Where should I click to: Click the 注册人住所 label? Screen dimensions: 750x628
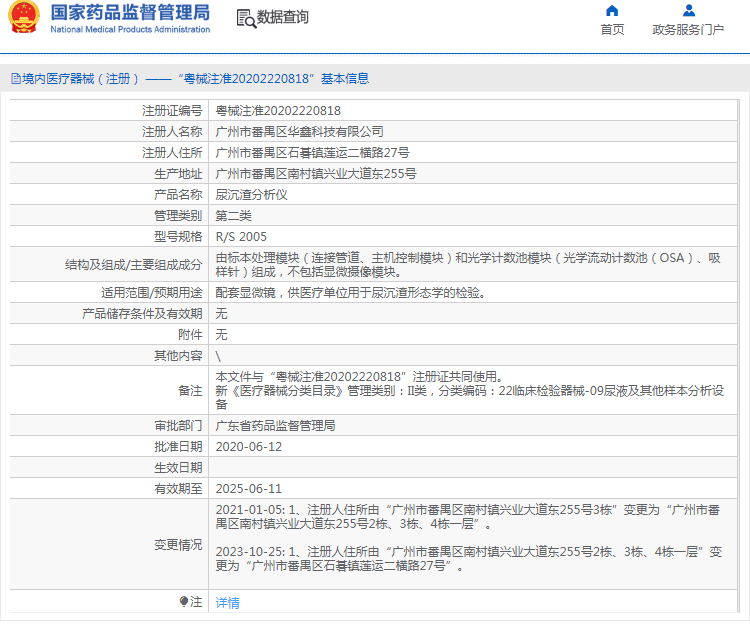(x=172, y=153)
